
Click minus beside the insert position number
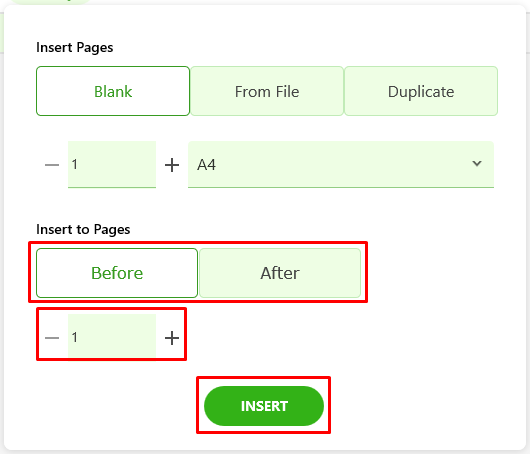[x=52, y=338]
